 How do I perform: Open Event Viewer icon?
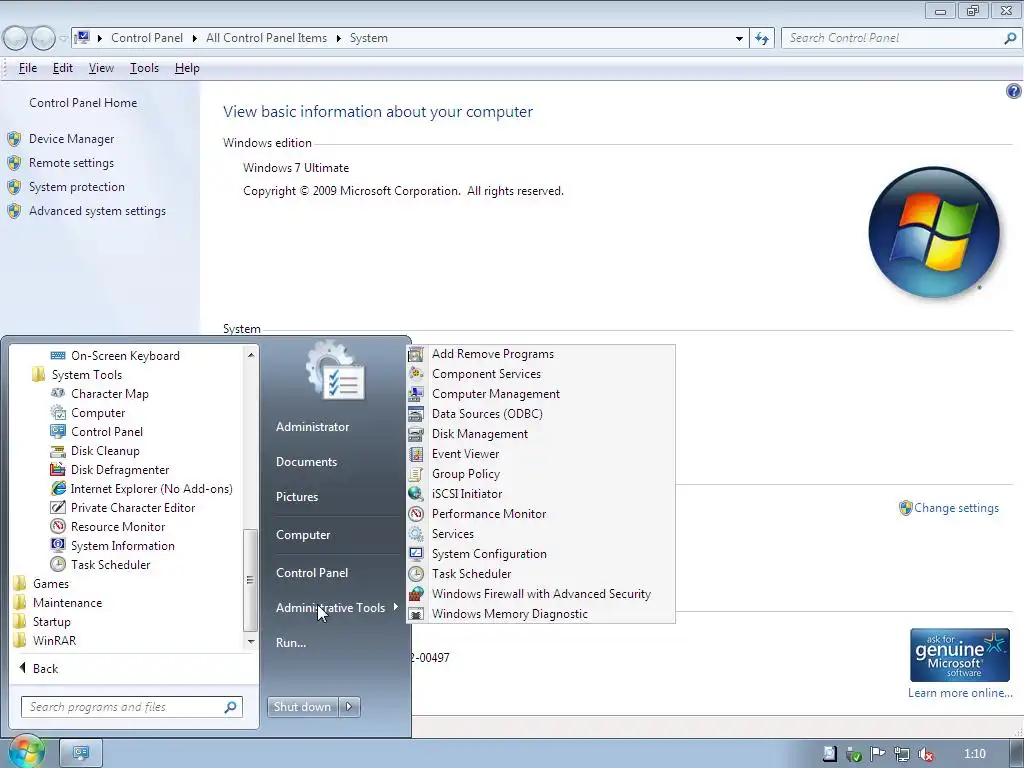416,454
